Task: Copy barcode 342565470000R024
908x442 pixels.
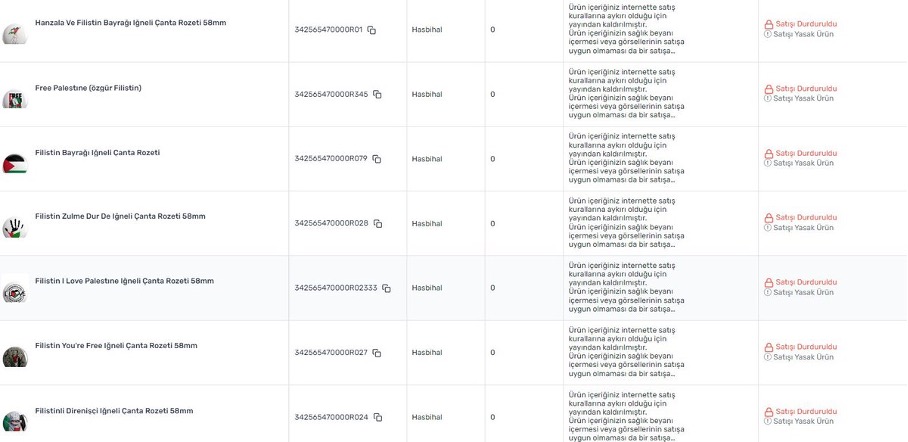Action: point(377,417)
